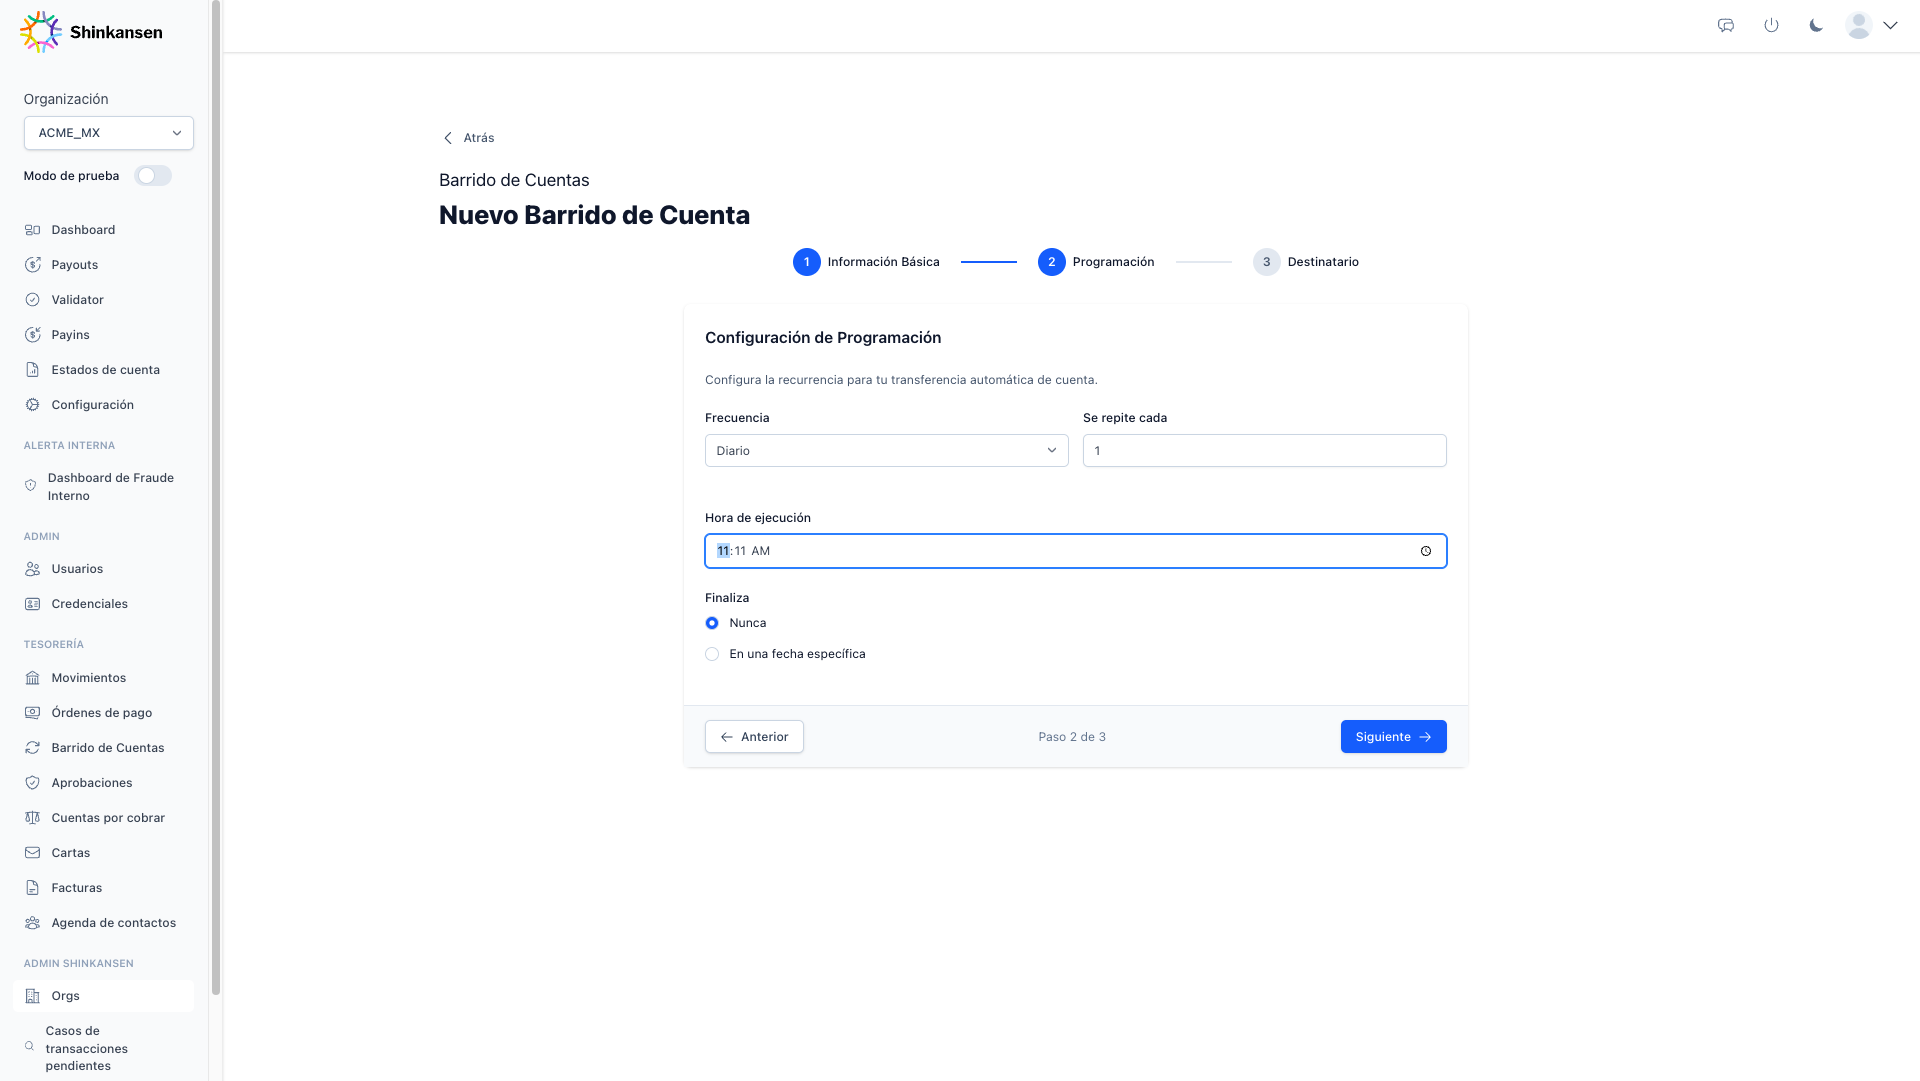The height and width of the screenshot is (1081, 1920).
Task: Select step 2 Programación
Action: pyautogui.click(x=1096, y=262)
